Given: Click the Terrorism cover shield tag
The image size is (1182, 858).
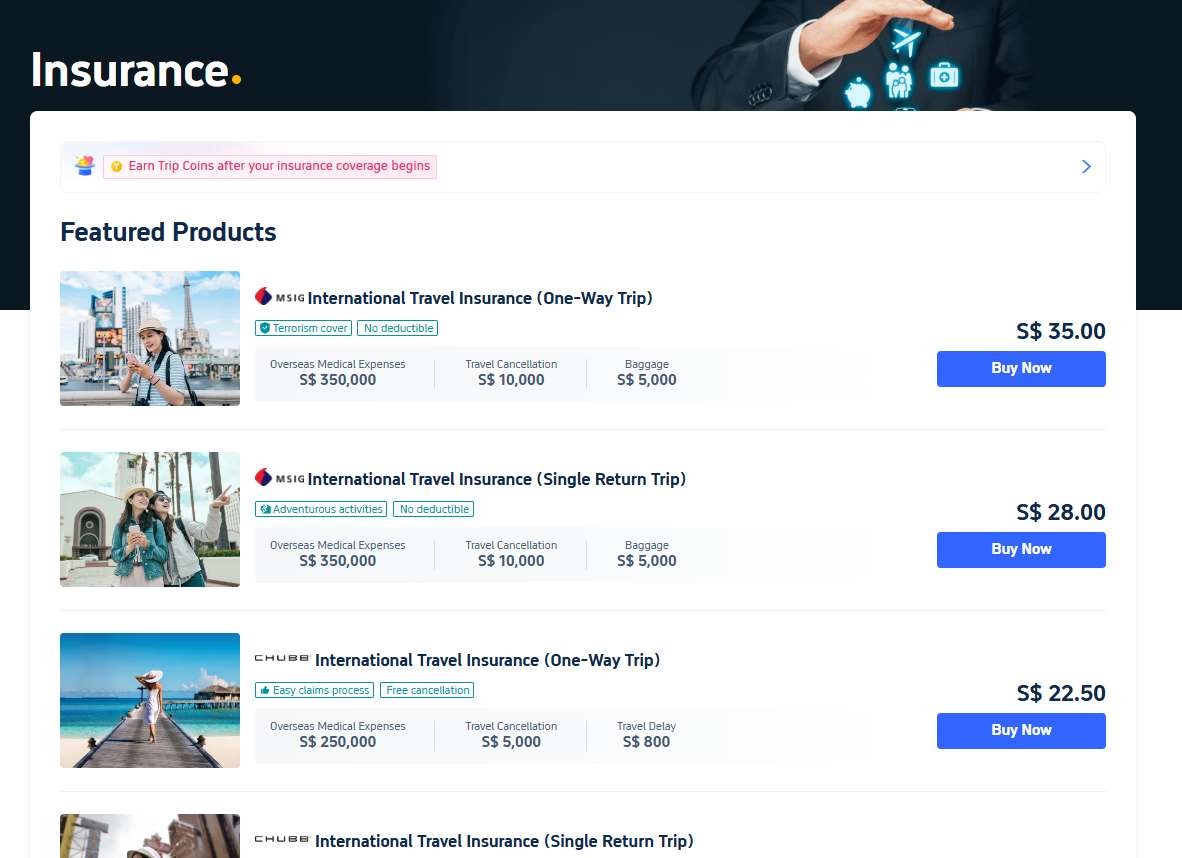Looking at the screenshot, I should (x=304, y=328).
